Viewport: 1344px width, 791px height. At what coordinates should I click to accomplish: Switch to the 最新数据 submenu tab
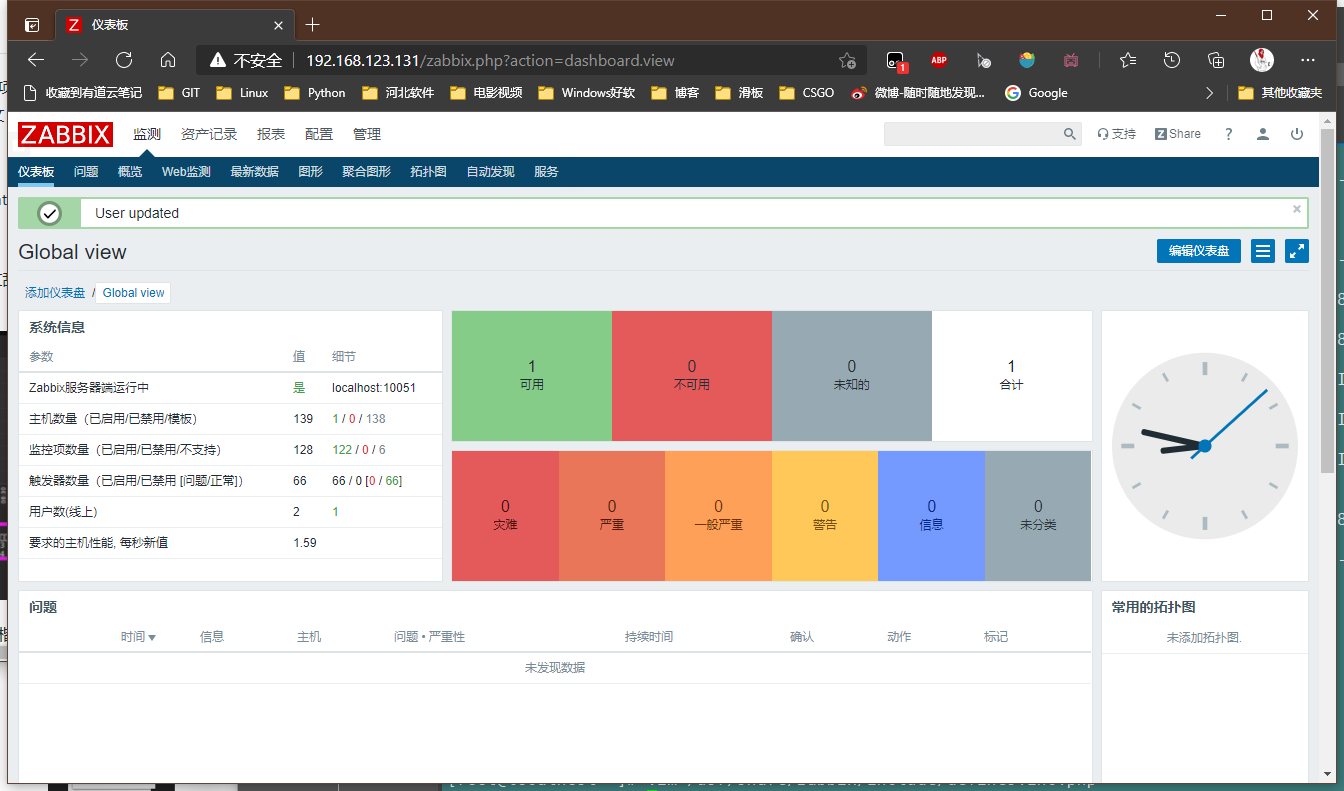254,172
